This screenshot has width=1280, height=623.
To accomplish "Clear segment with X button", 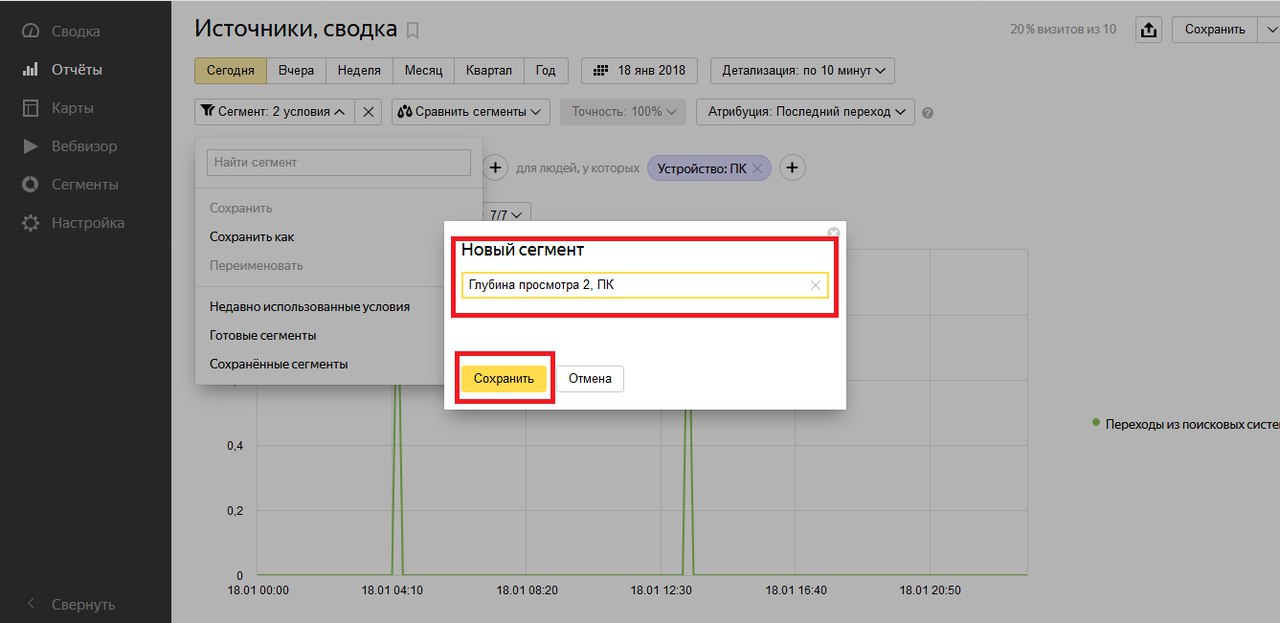I will click(368, 112).
